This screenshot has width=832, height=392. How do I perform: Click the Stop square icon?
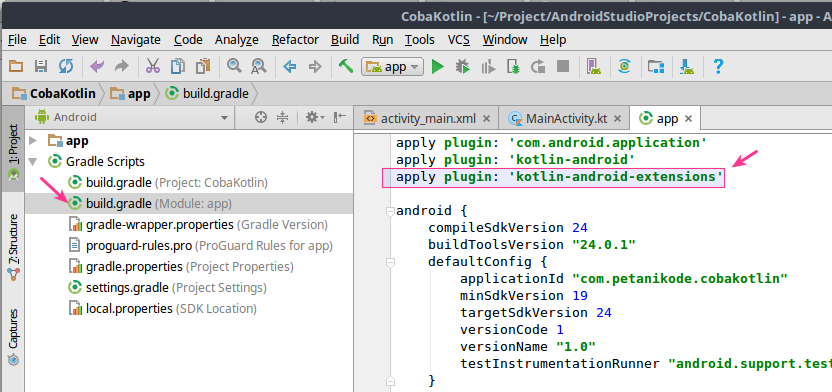pyautogui.click(x=562, y=66)
